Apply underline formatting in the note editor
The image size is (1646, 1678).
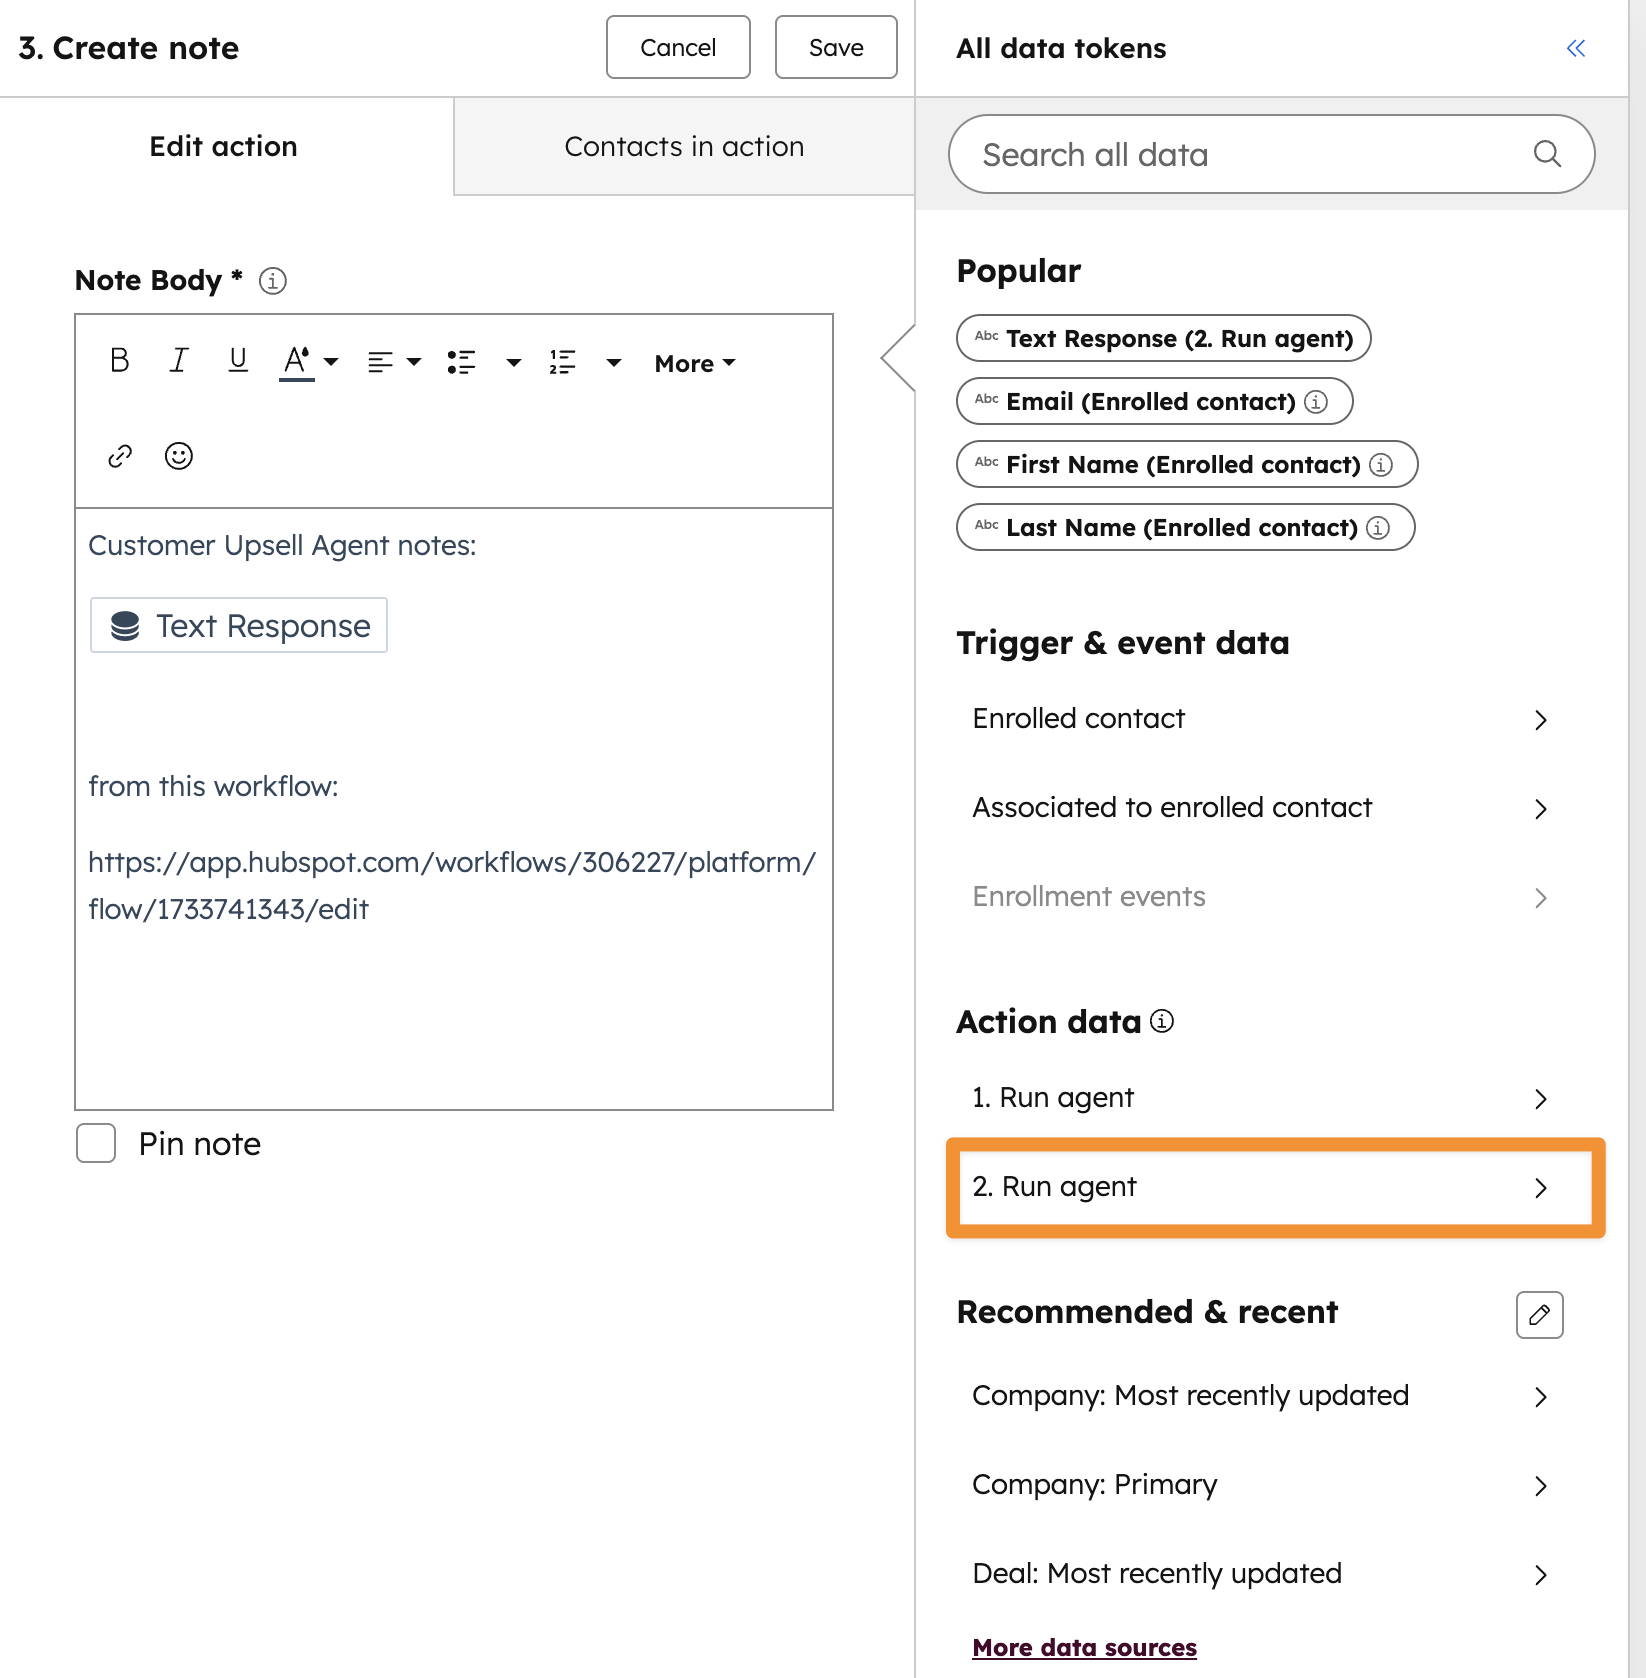(x=237, y=362)
